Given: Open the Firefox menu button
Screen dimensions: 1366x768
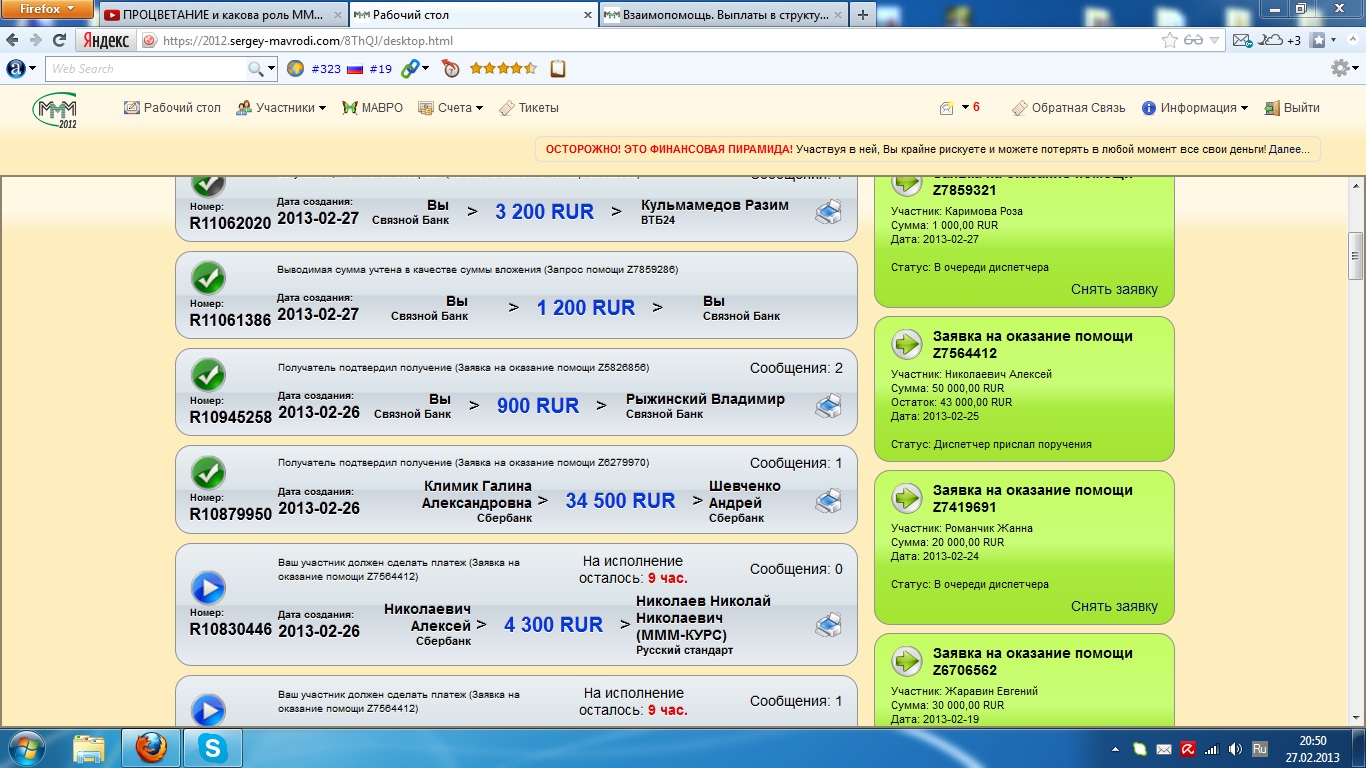Looking at the screenshot, I should point(47,9).
